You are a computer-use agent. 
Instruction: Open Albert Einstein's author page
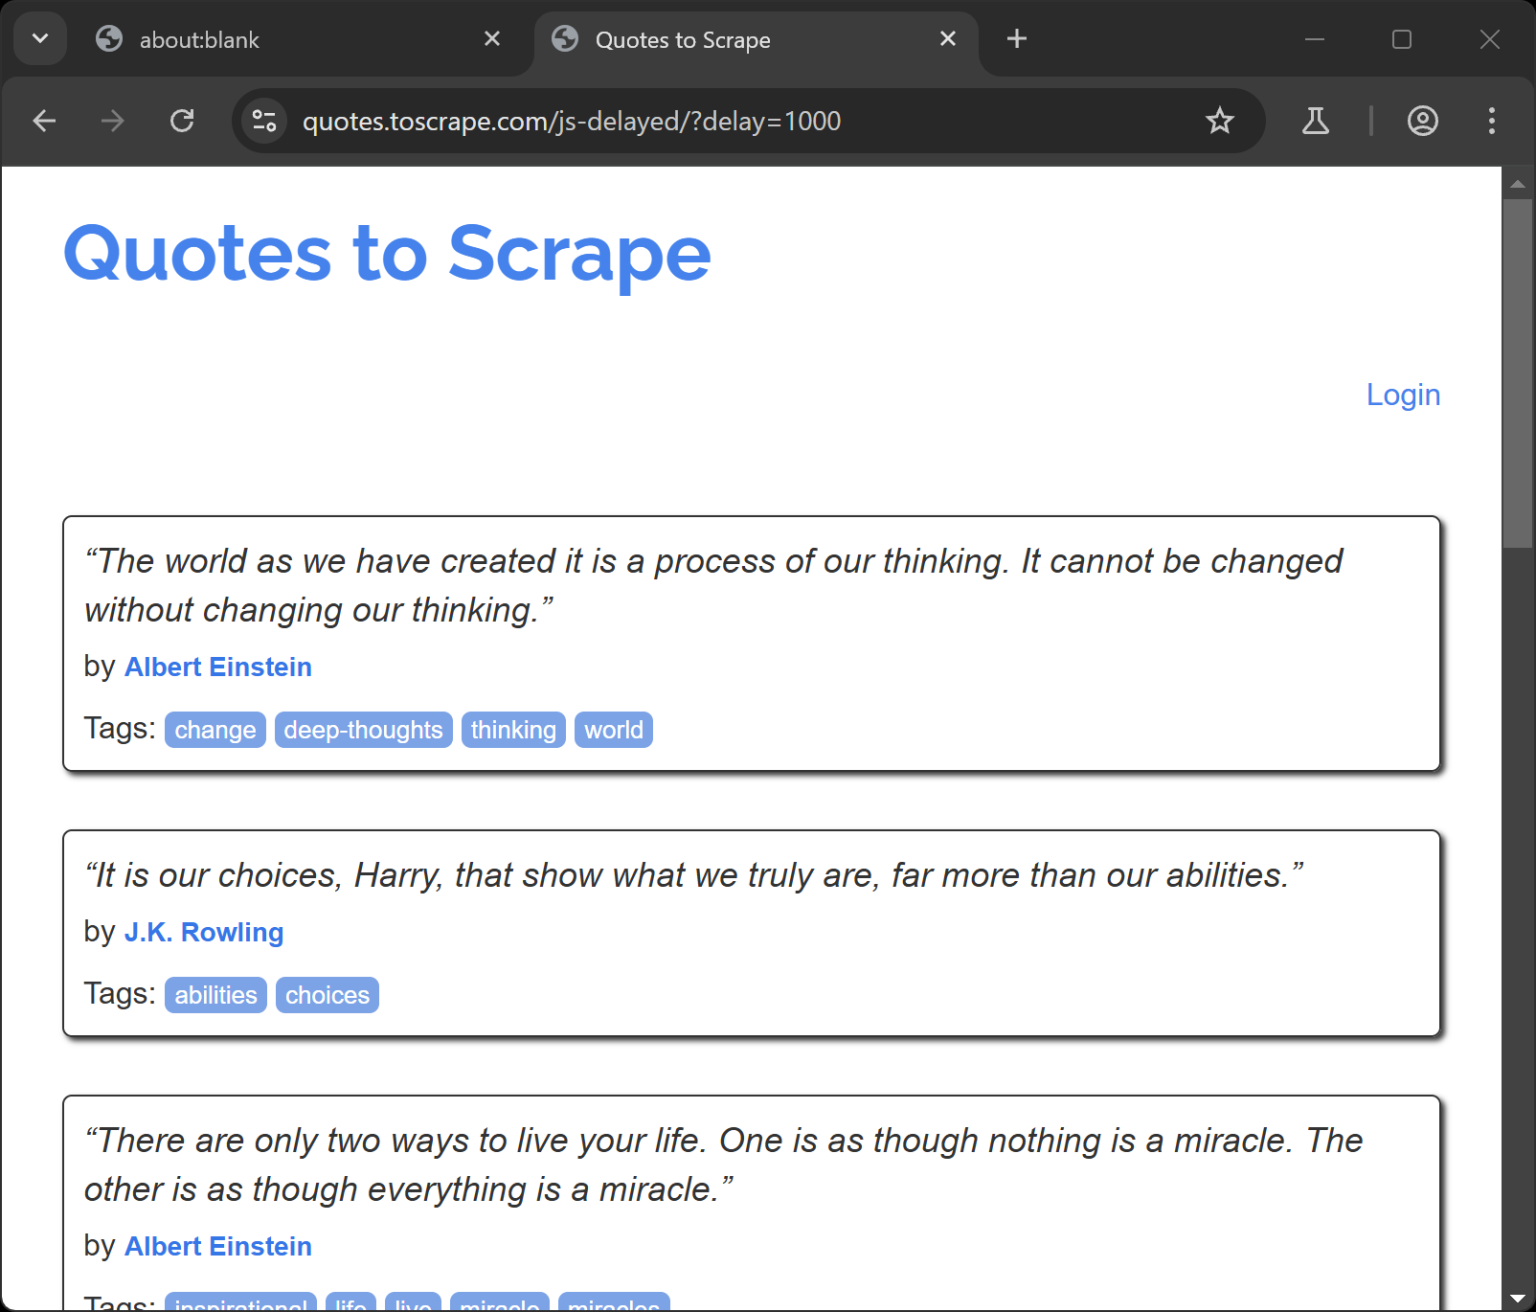(217, 667)
